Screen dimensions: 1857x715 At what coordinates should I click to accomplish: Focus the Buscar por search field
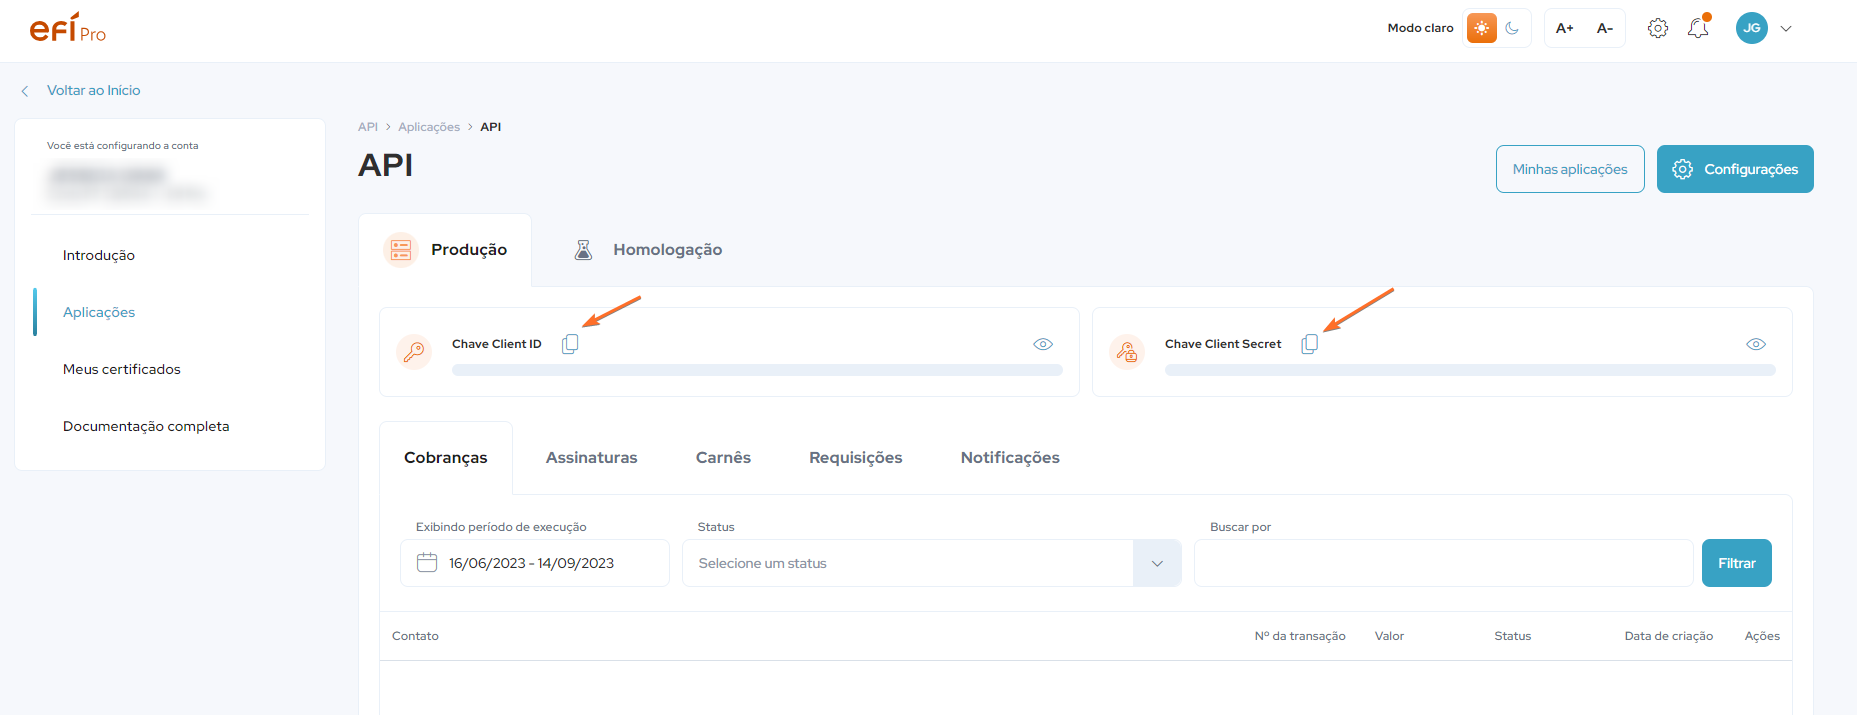click(1442, 563)
